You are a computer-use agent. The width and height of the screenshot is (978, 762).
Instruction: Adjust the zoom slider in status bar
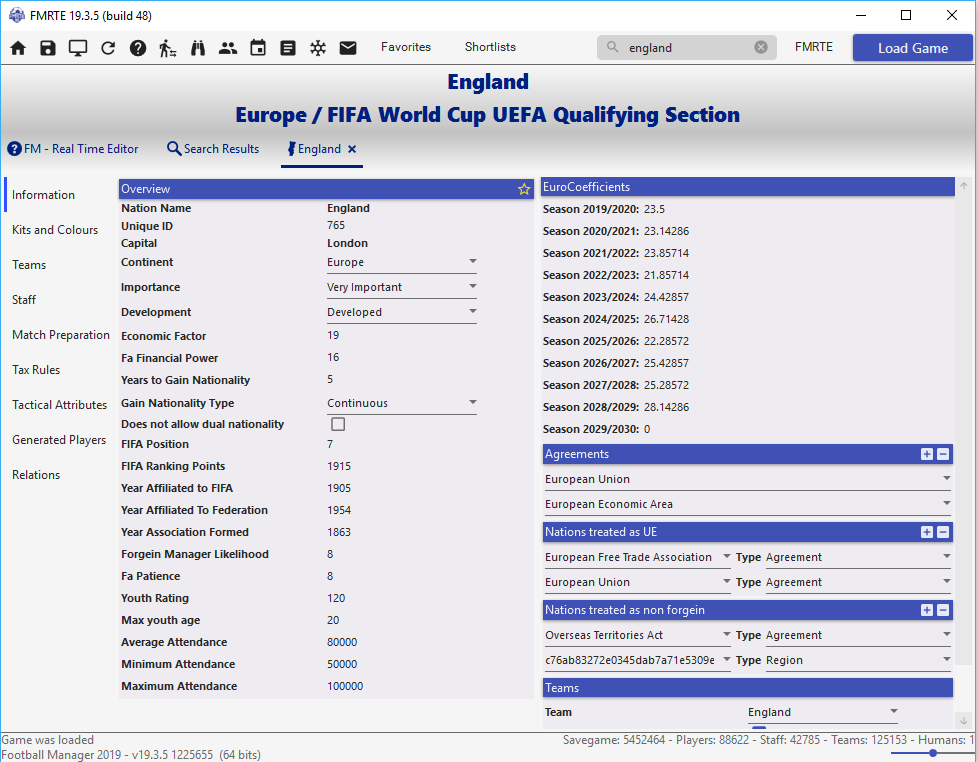(932, 753)
